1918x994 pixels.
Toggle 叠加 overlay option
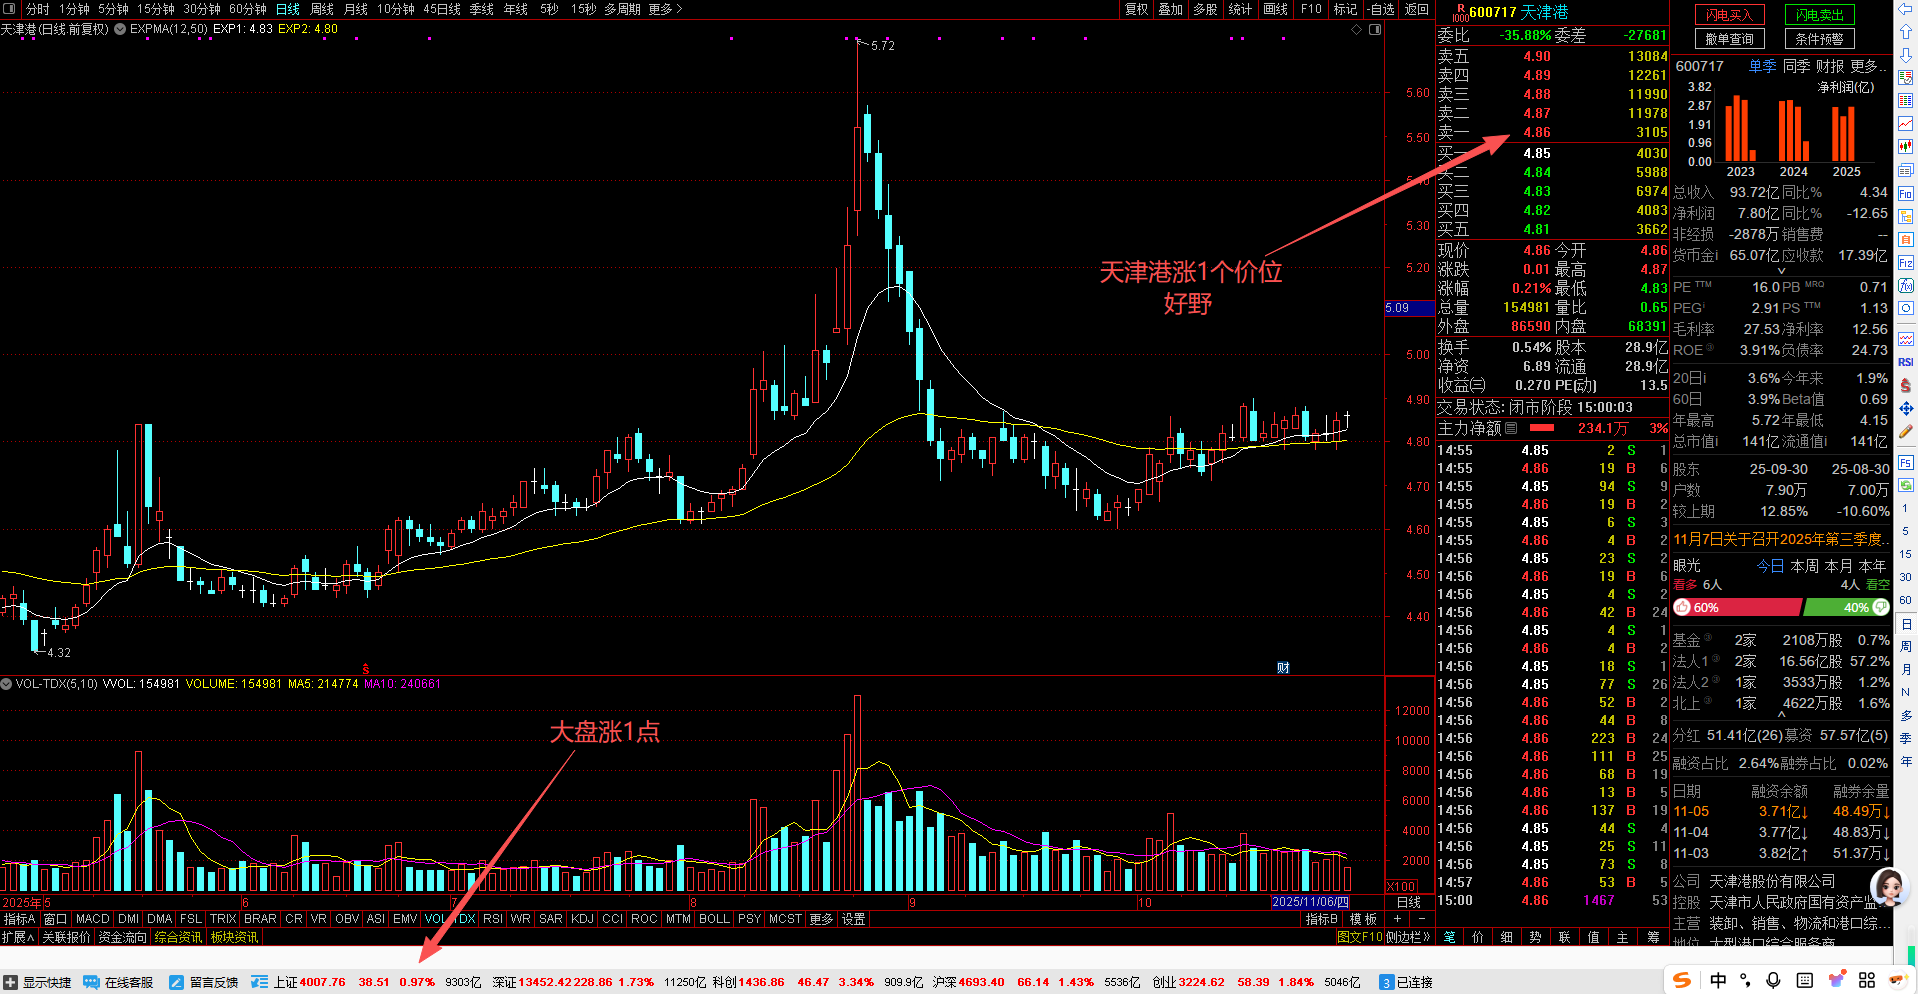[1171, 9]
